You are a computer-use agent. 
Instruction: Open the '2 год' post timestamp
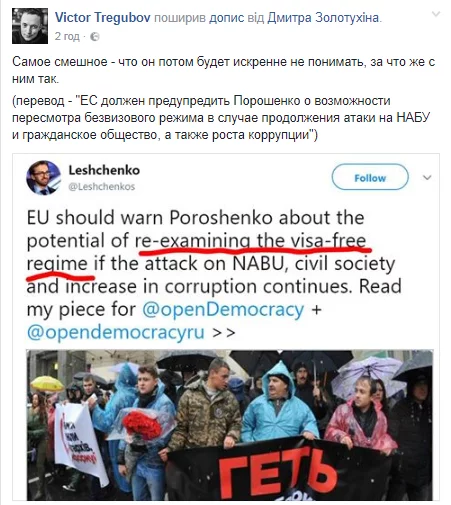click(x=67, y=36)
